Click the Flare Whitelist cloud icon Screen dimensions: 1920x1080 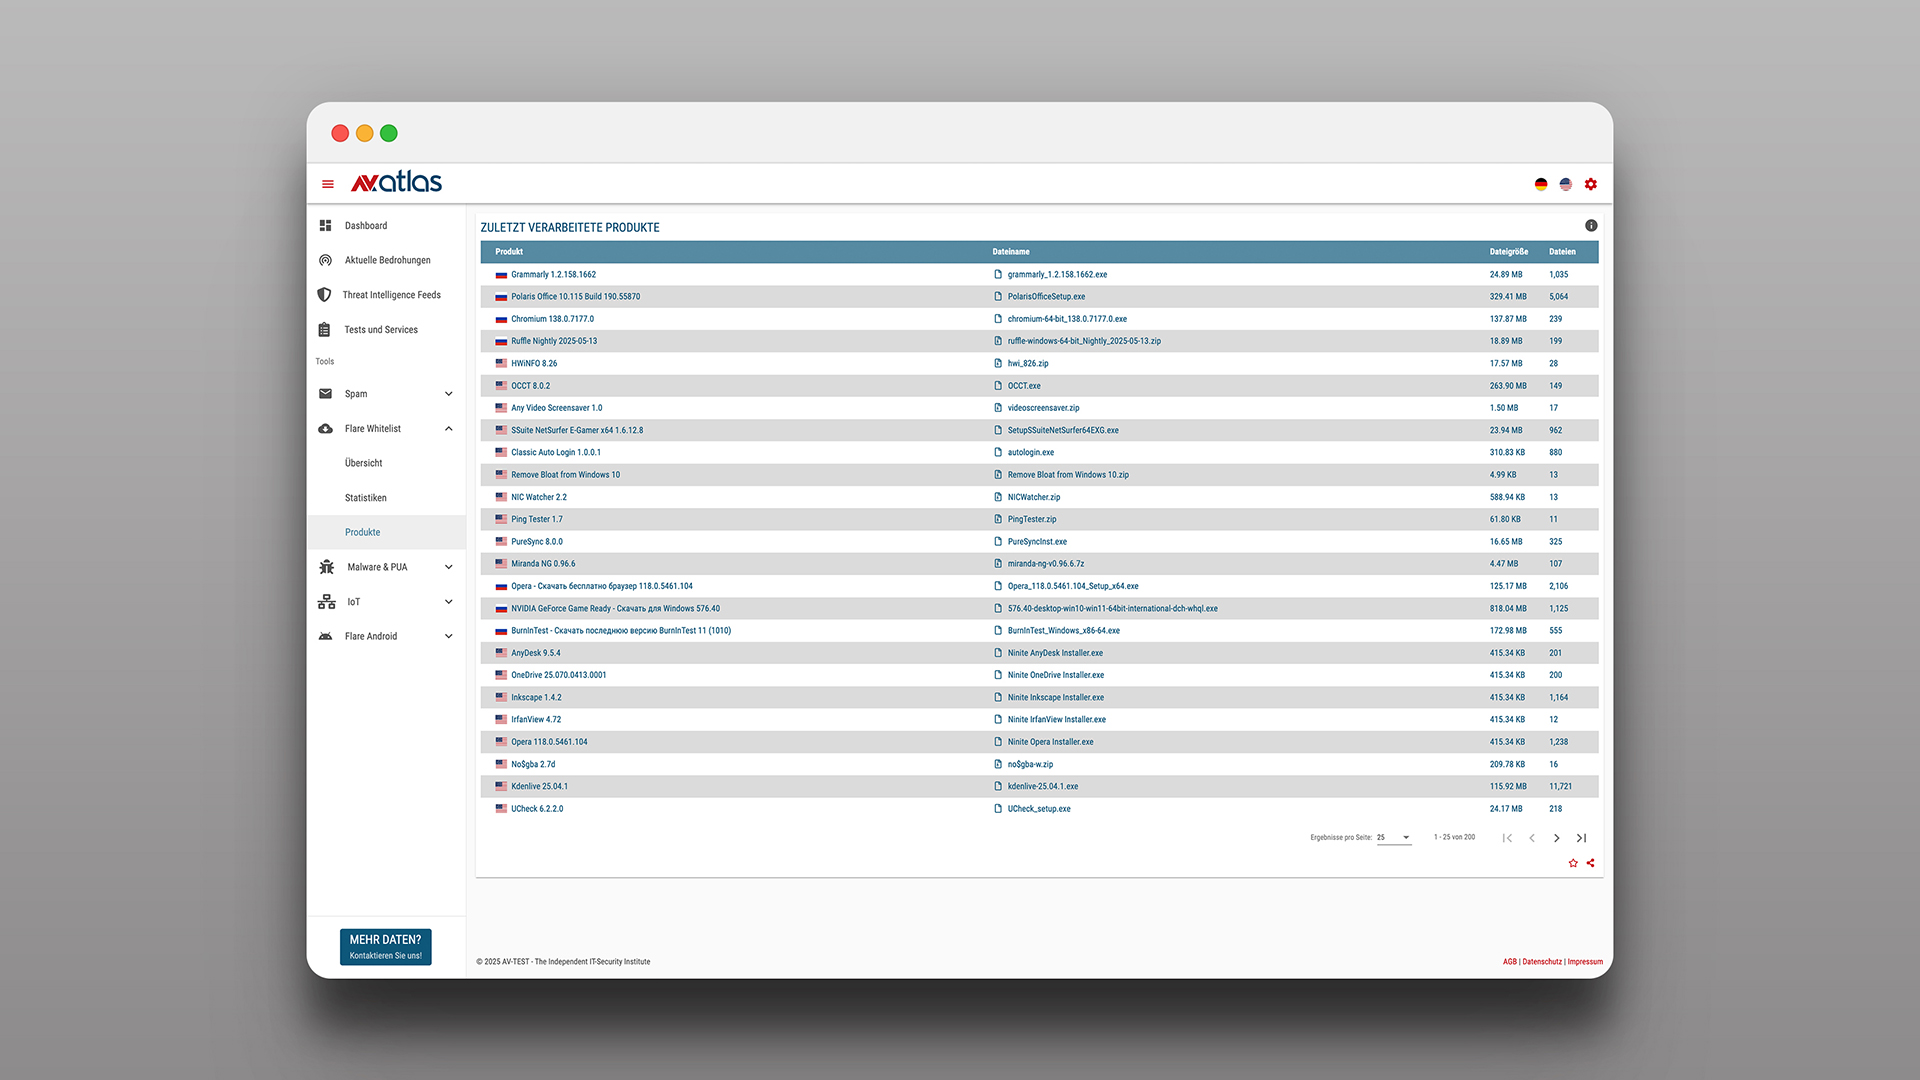tap(325, 429)
